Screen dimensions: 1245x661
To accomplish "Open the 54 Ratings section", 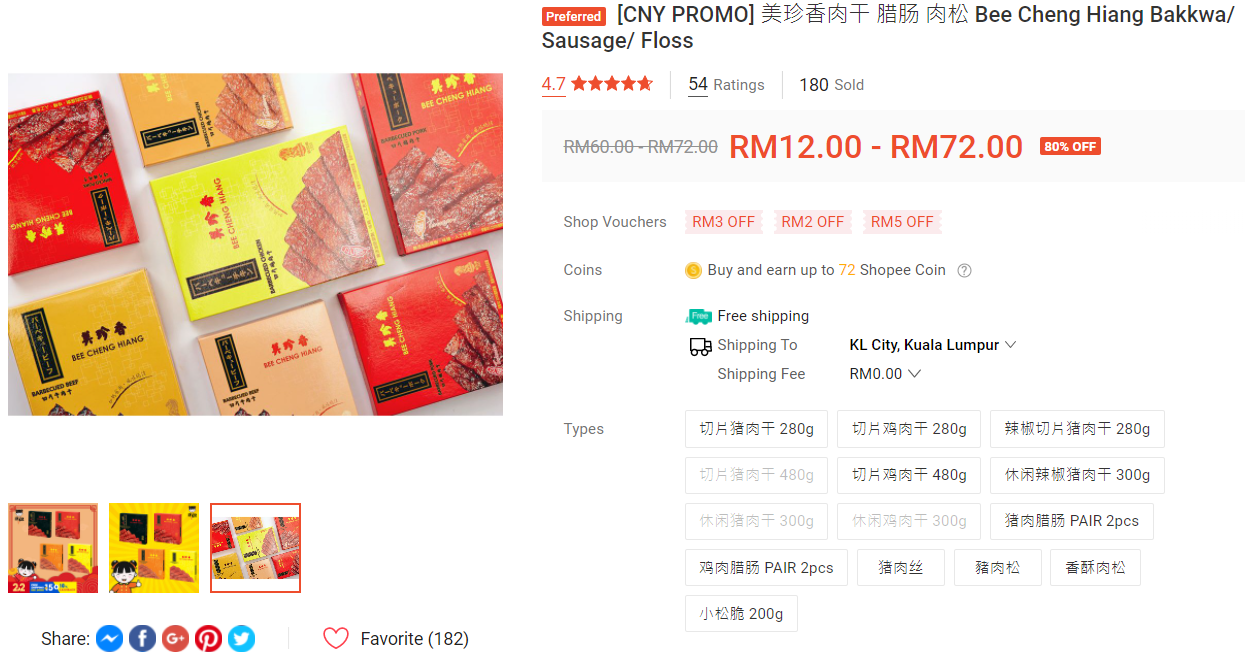I will click(x=726, y=85).
